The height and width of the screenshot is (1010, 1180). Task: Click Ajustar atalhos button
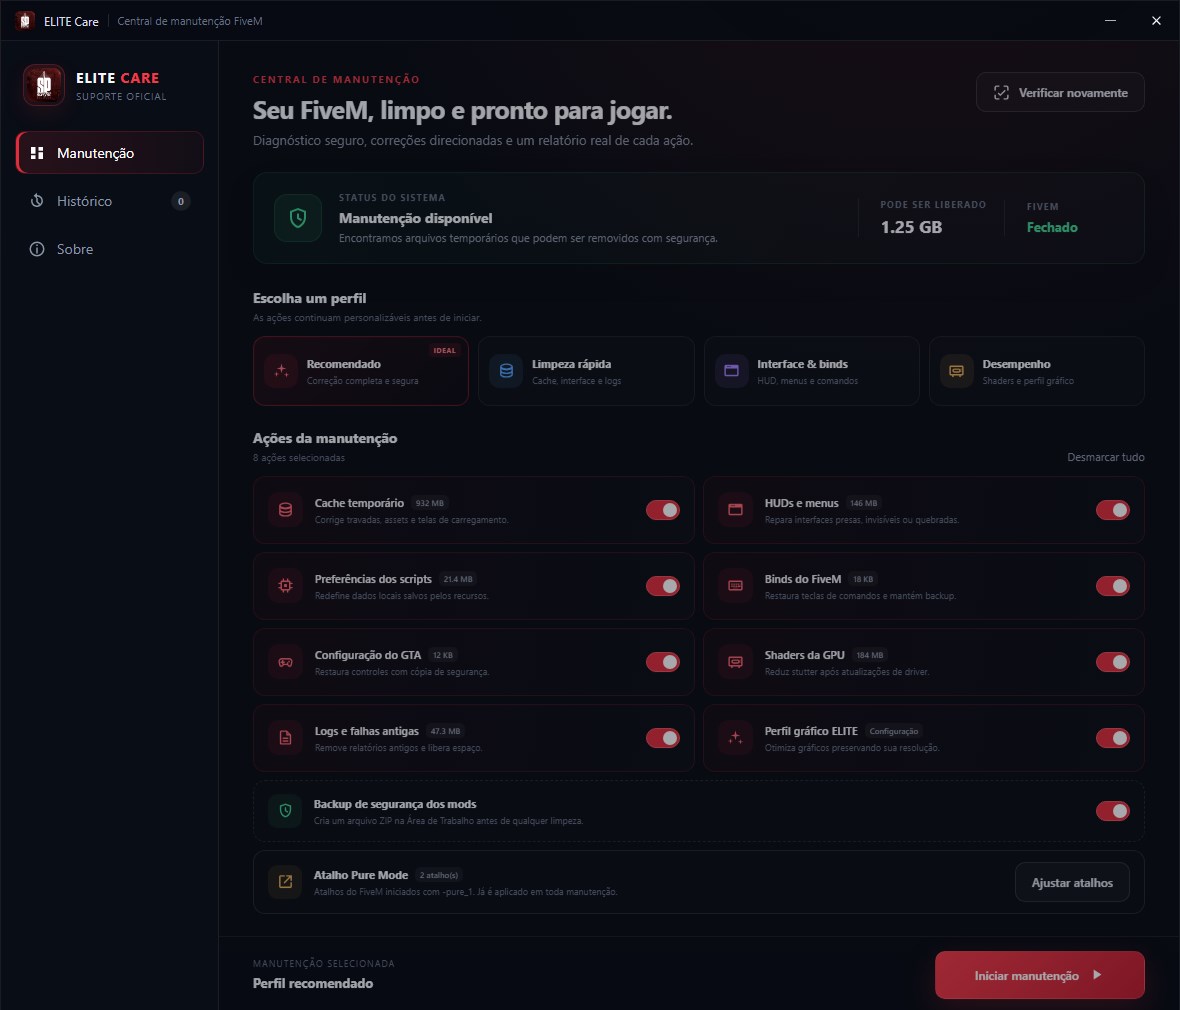tap(1072, 882)
